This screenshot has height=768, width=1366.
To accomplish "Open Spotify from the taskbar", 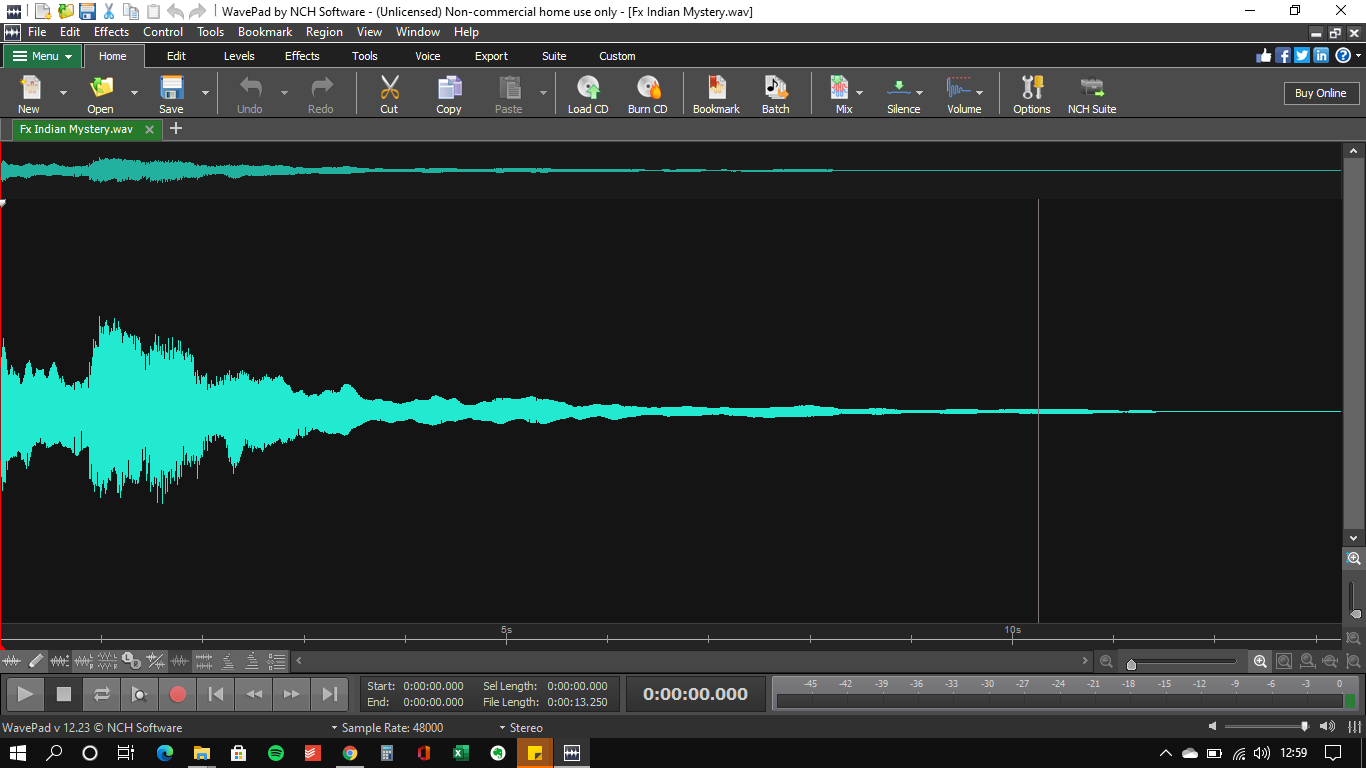I will [276, 753].
